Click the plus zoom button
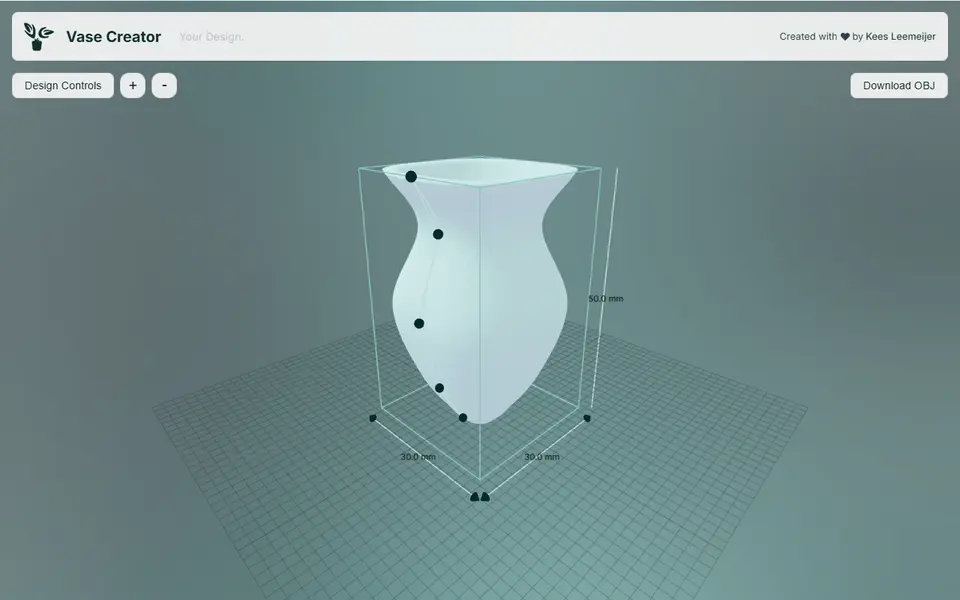This screenshot has width=960, height=600. [133, 86]
